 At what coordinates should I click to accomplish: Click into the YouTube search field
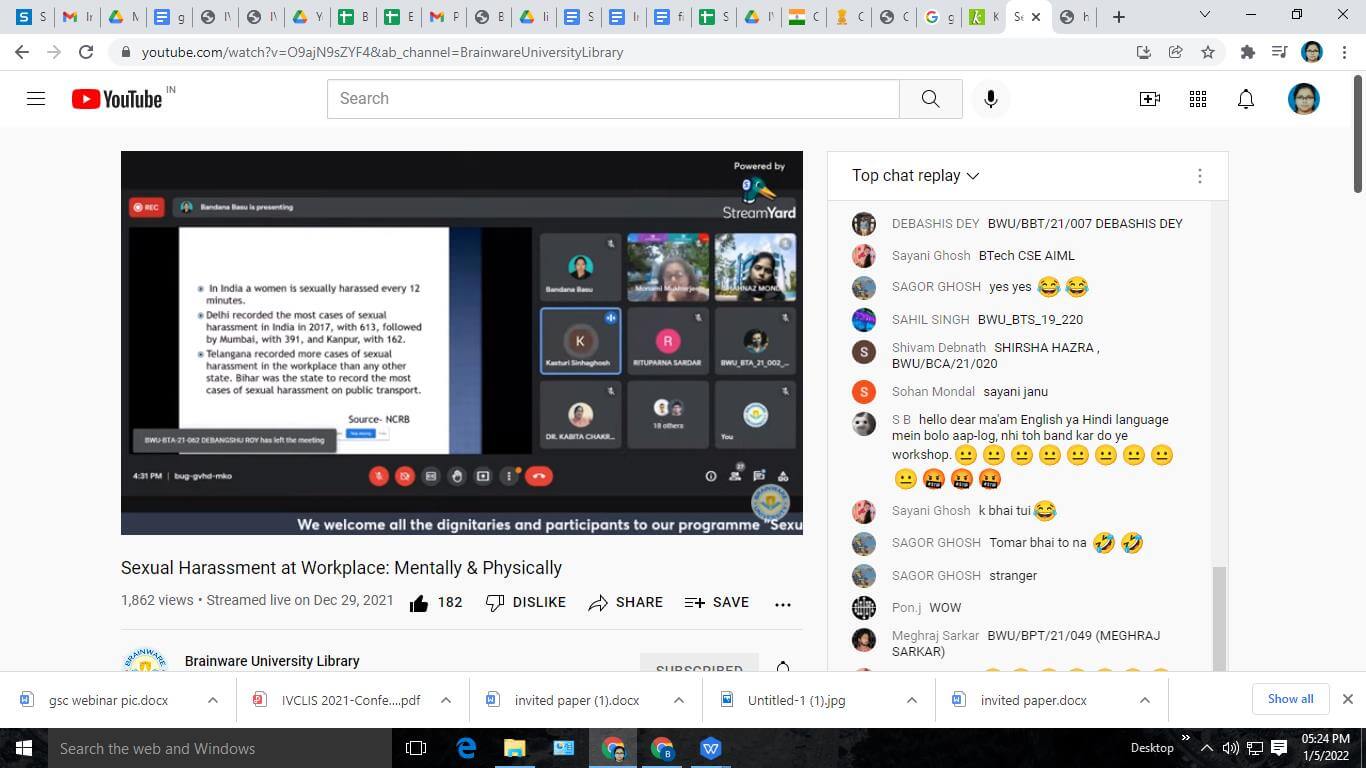click(x=612, y=99)
